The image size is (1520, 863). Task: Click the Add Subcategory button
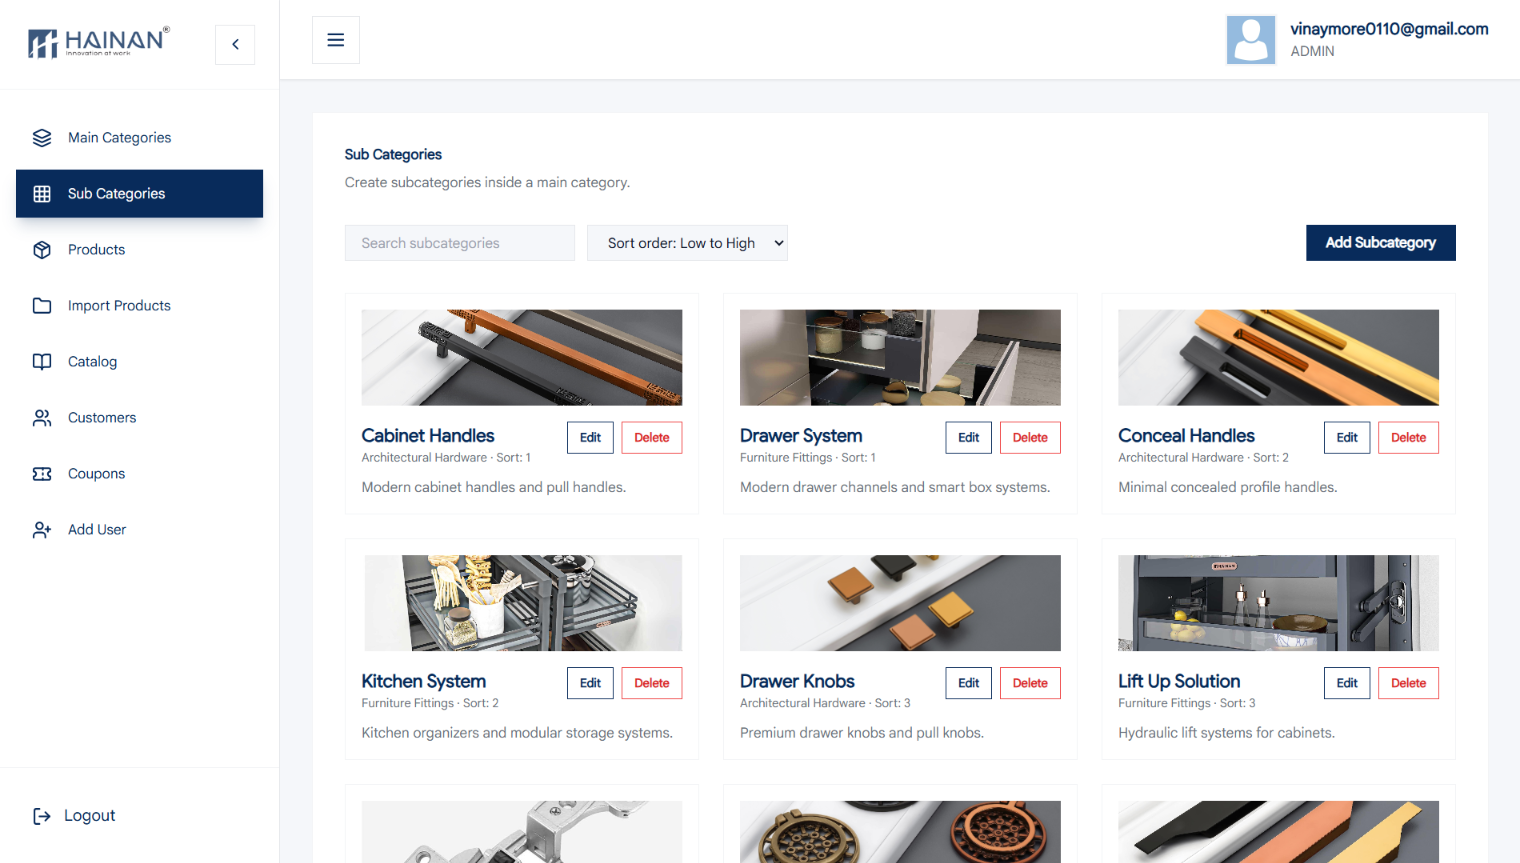point(1381,243)
